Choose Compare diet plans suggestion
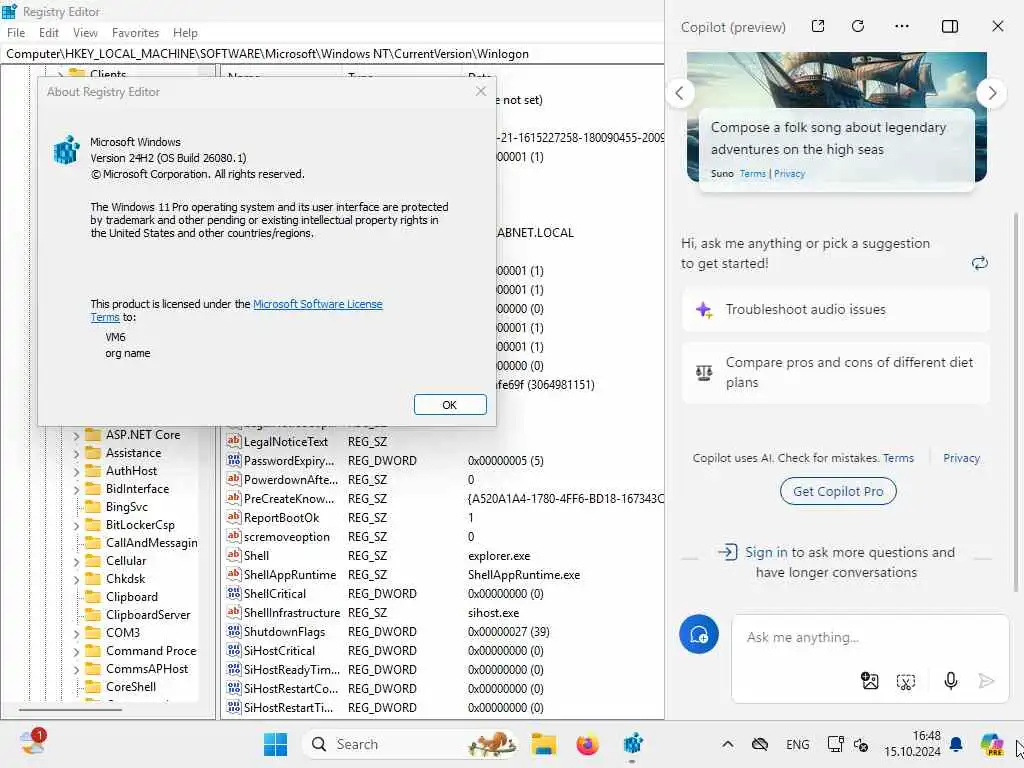Image resolution: width=1024 pixels, height=768 pixels. [x=835, y=372]
